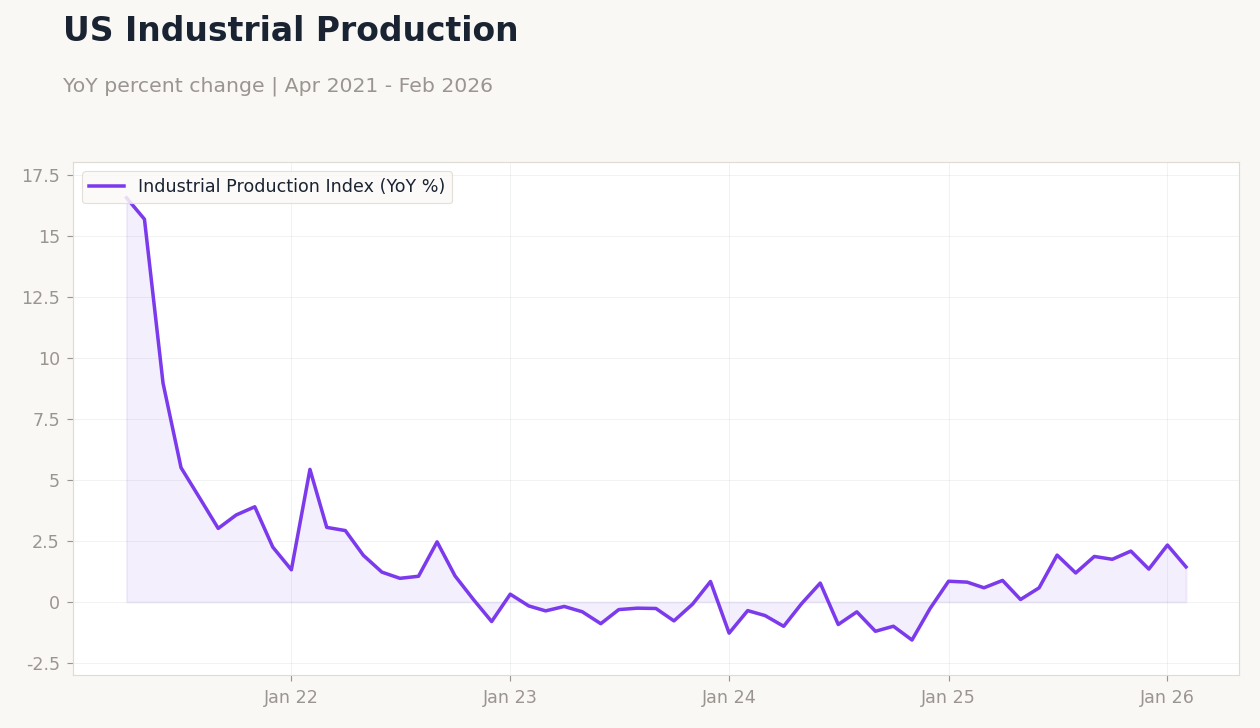
Task: Select the y-axis label 17.5
Action: [x=41, y=176]
